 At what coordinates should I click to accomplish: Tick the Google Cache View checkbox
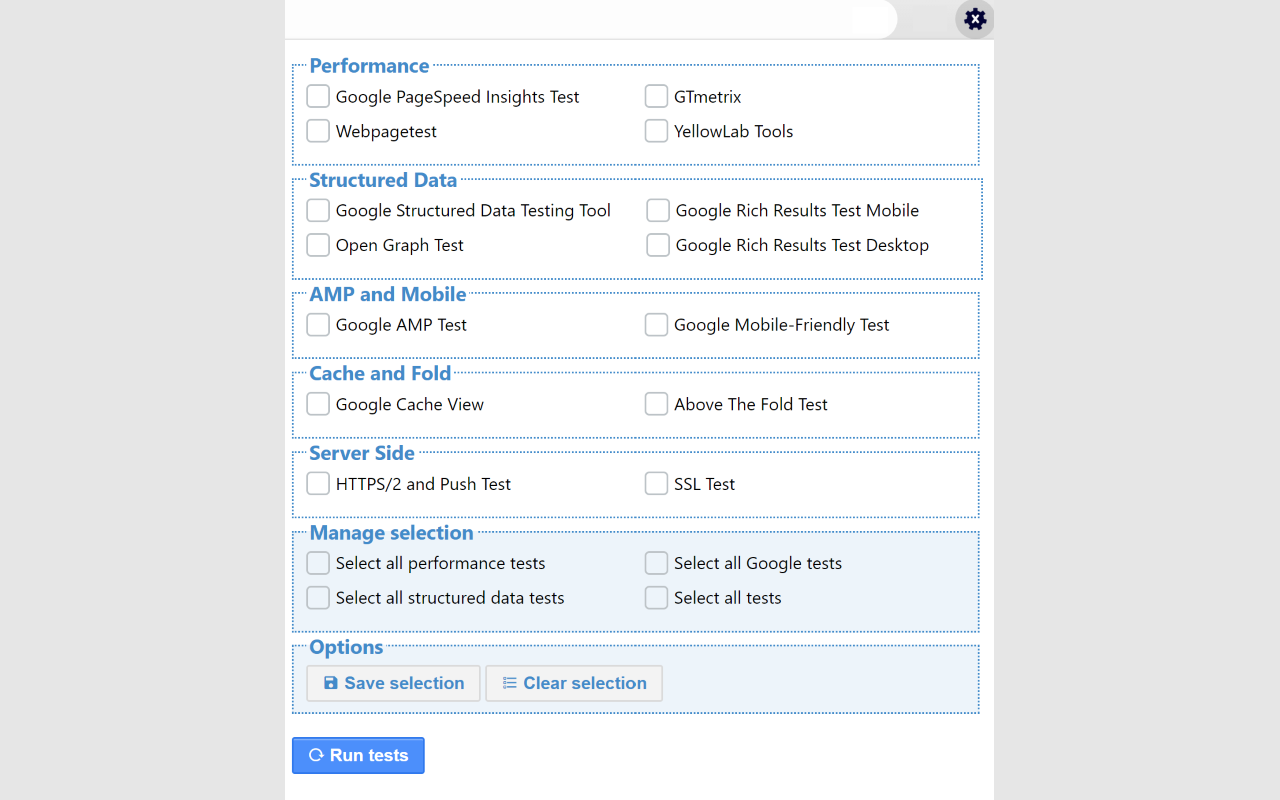tap(318, 404)
